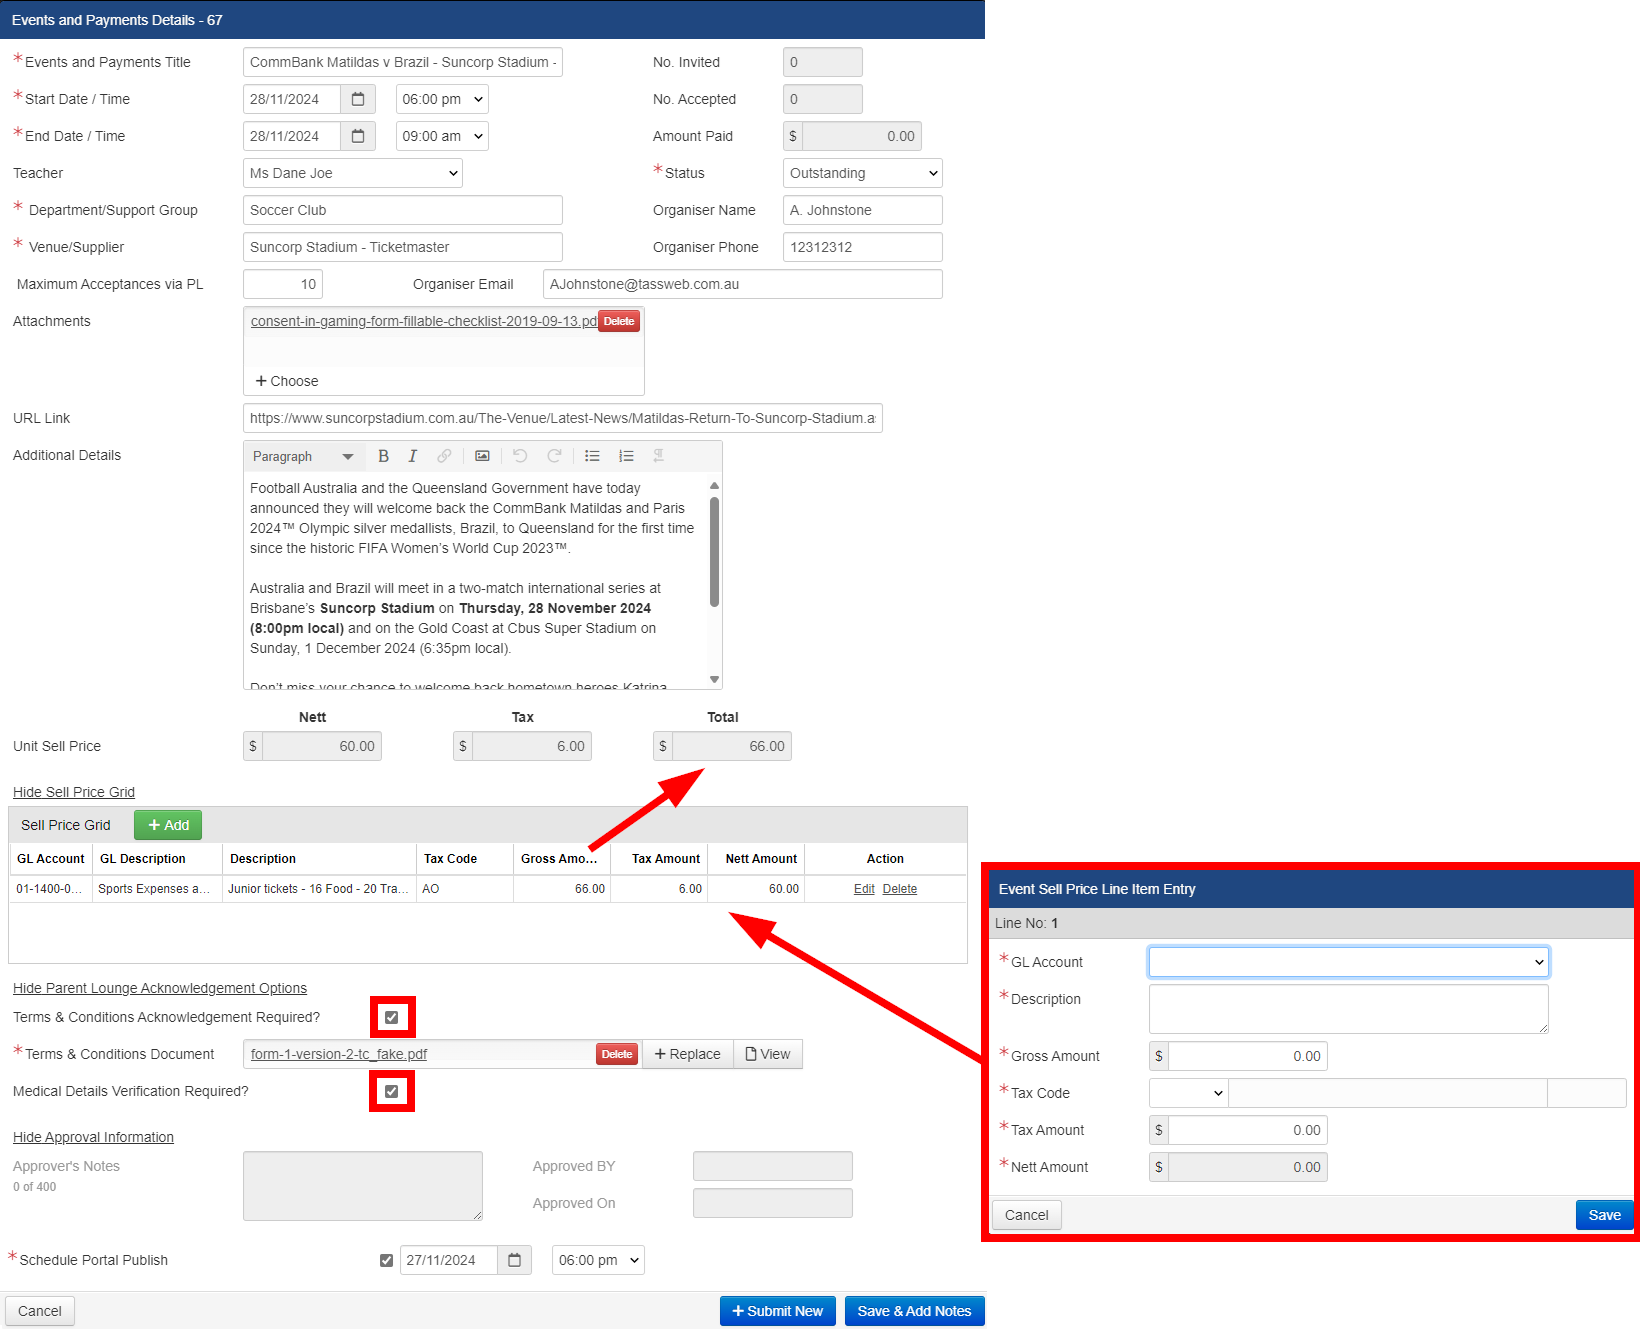Click the Tax Amount field in Line Item Entry
Viewport: 1640px width, 1331px height.
pyautogui.click(x=1248, y=1130)
